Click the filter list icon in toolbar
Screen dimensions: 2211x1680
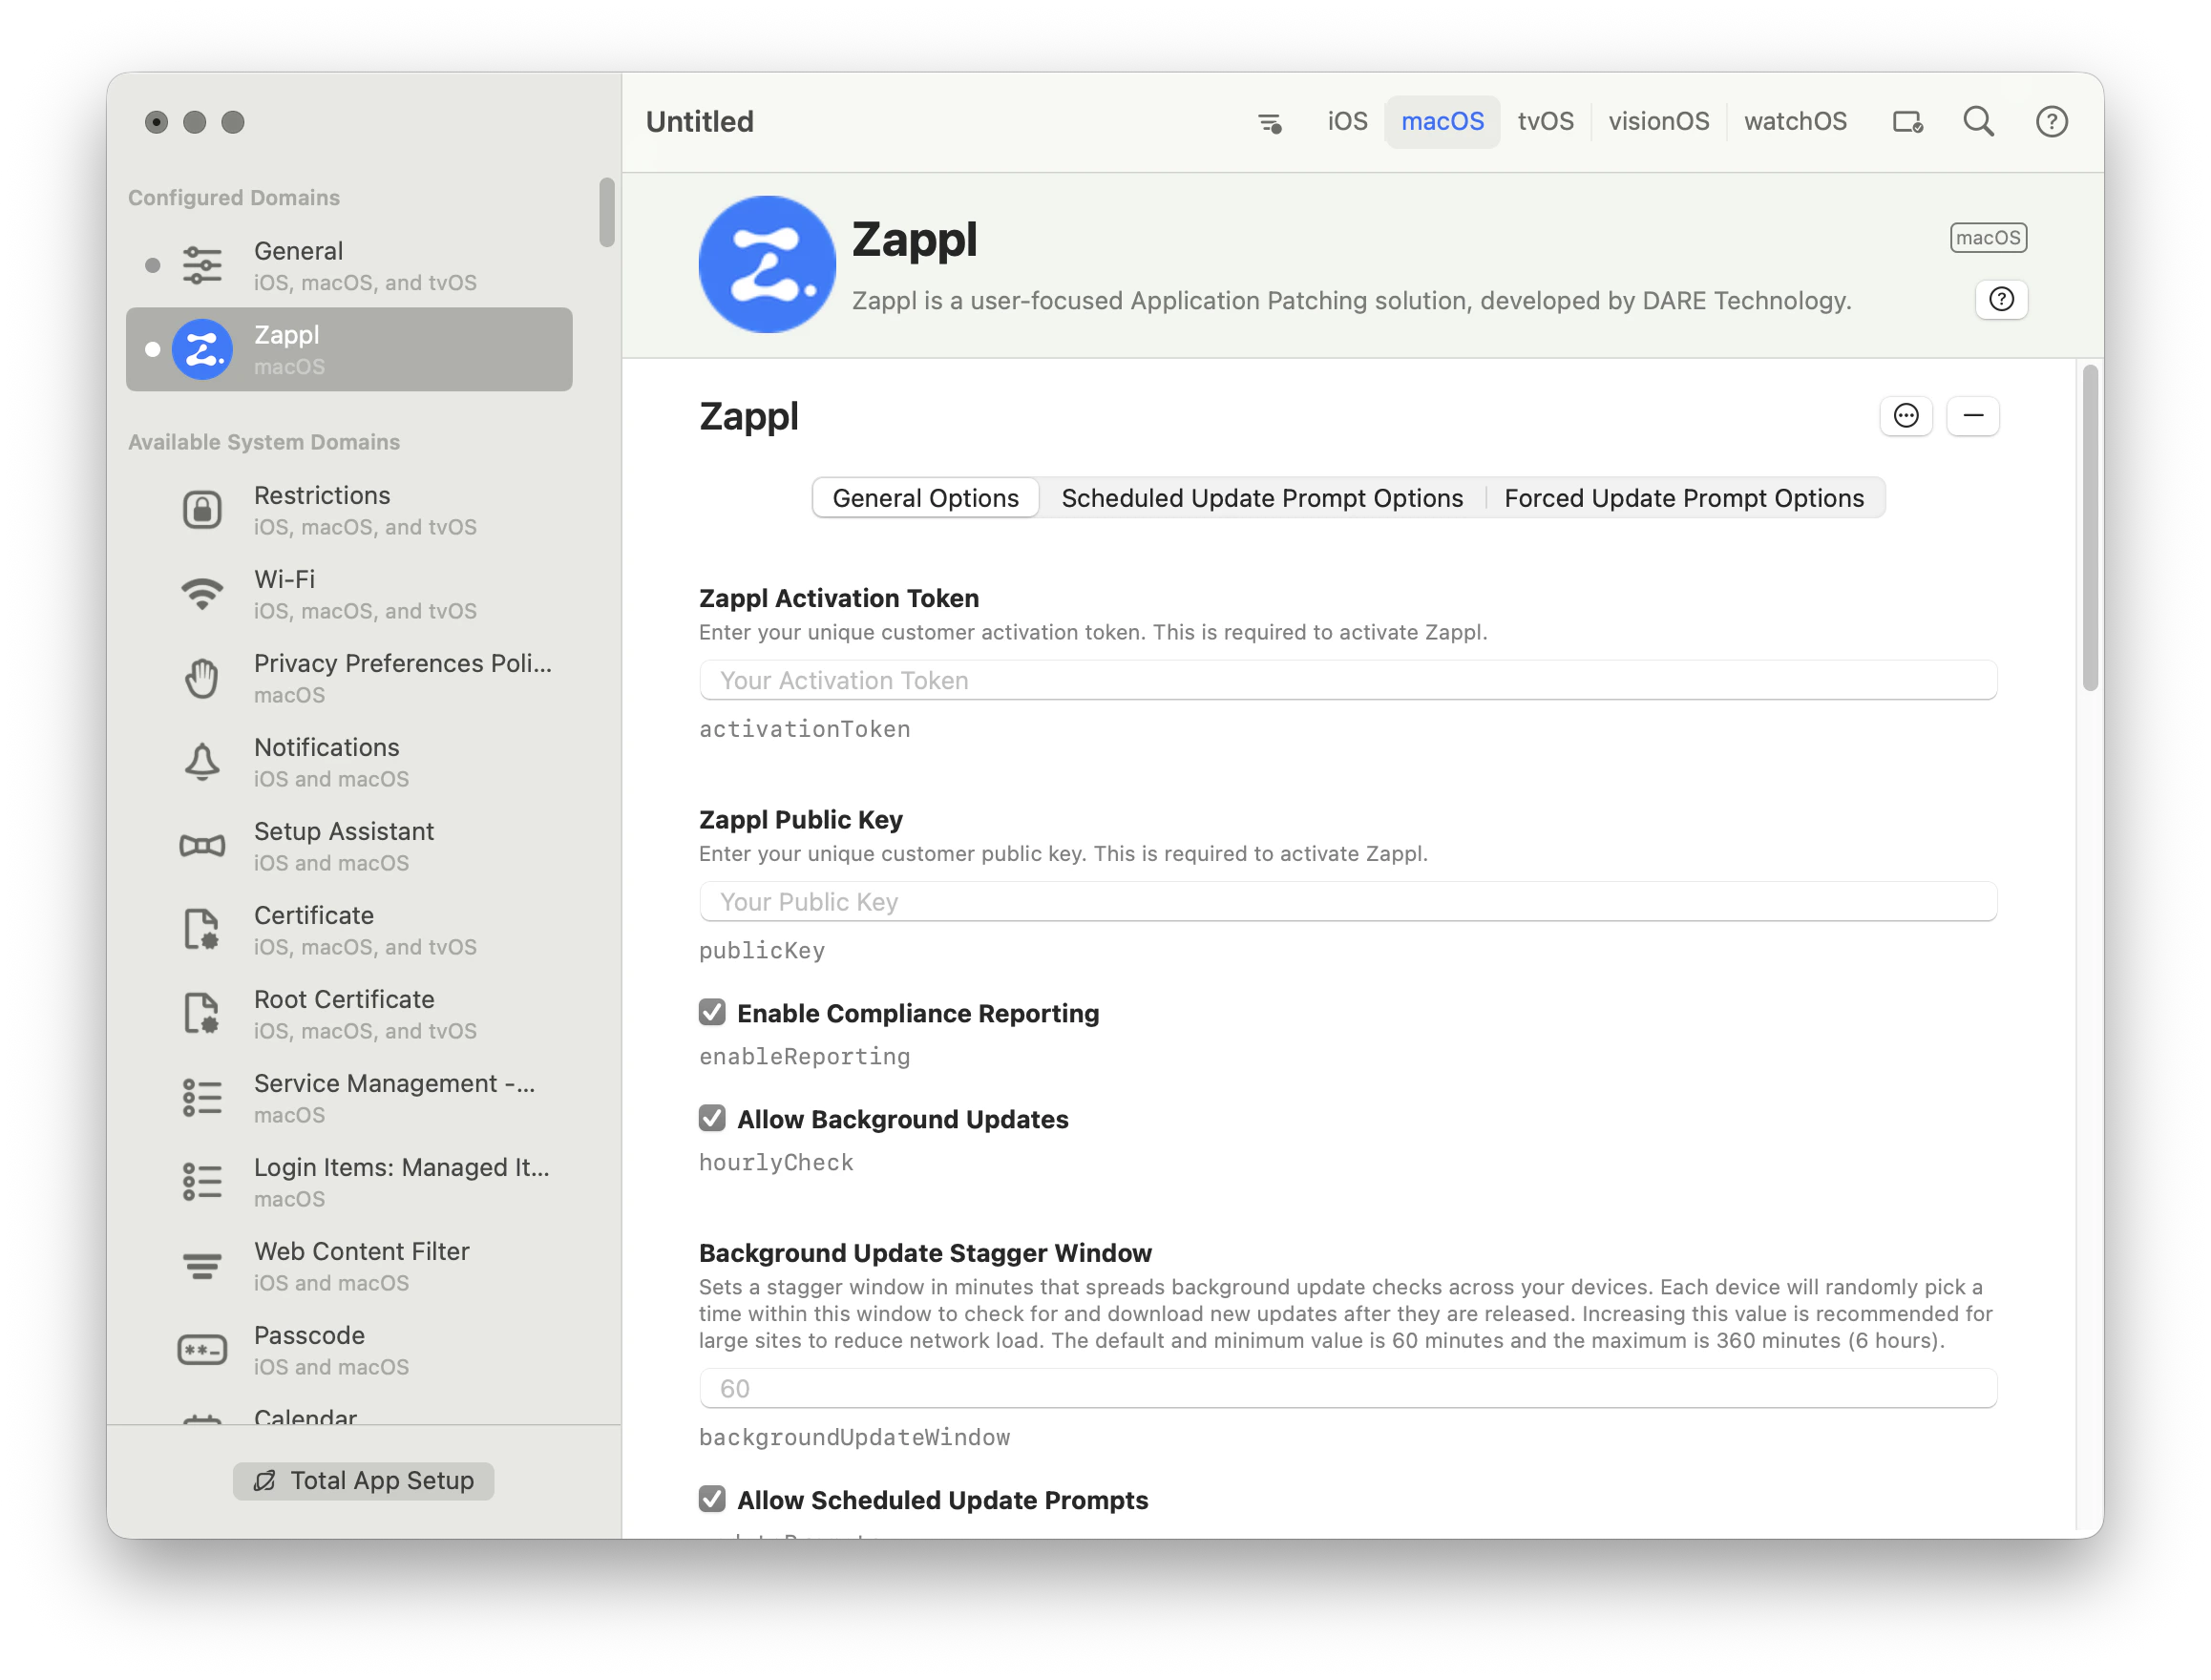pyautogui.click(x=1269, y=122)
